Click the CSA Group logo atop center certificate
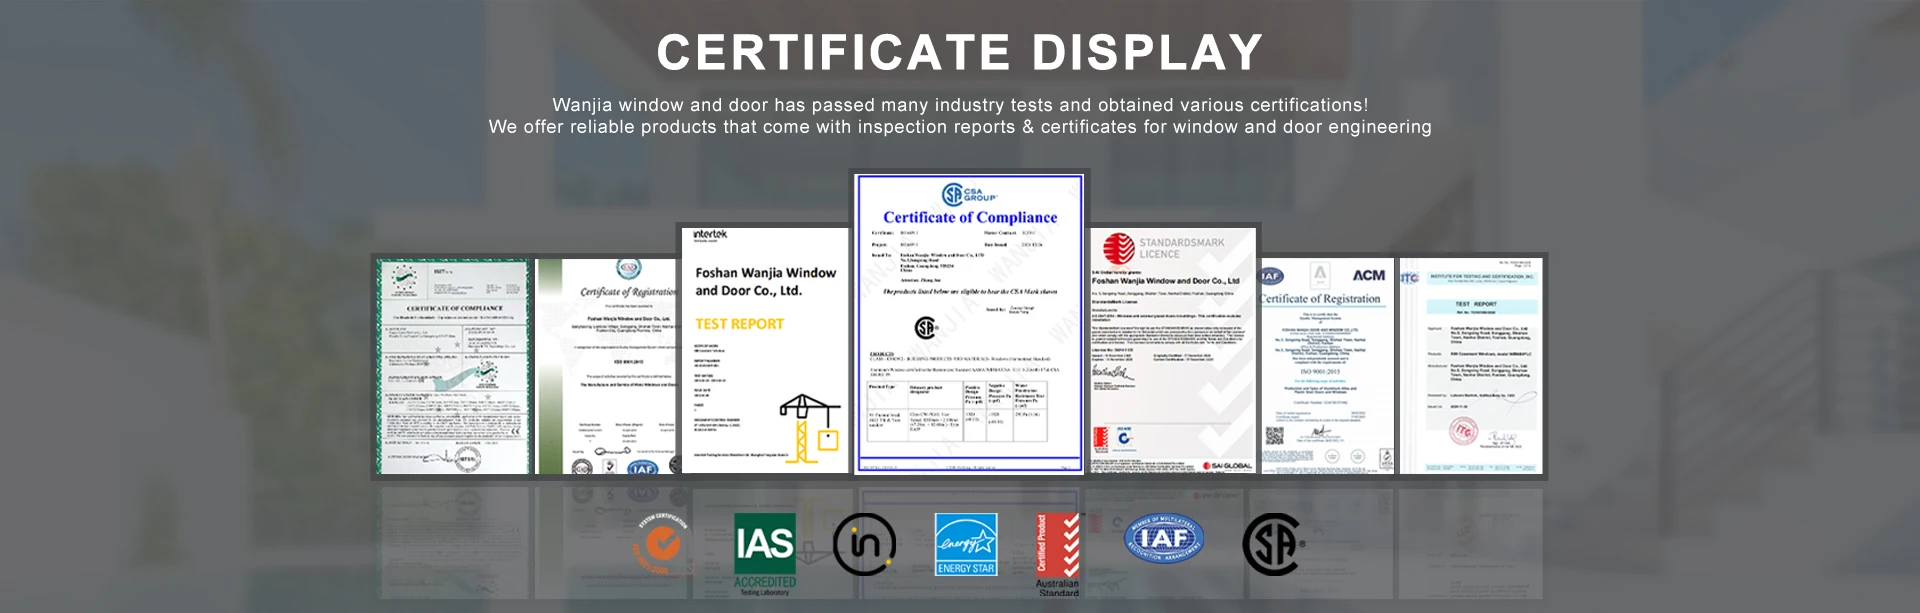 (x=969, y=194)
